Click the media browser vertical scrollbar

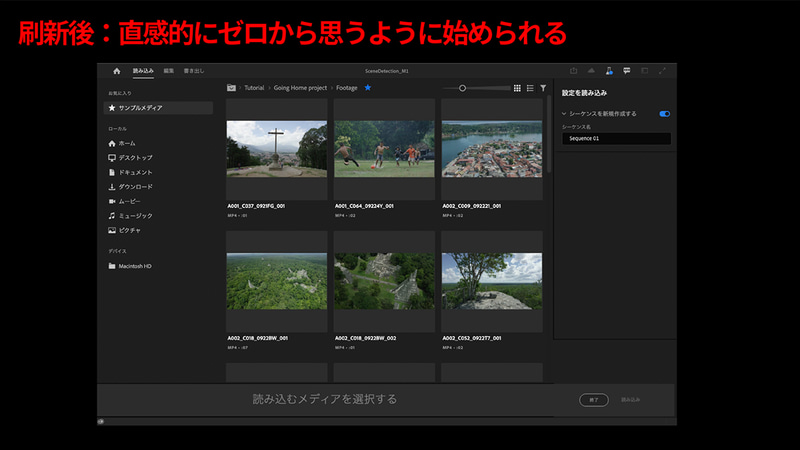549,135
